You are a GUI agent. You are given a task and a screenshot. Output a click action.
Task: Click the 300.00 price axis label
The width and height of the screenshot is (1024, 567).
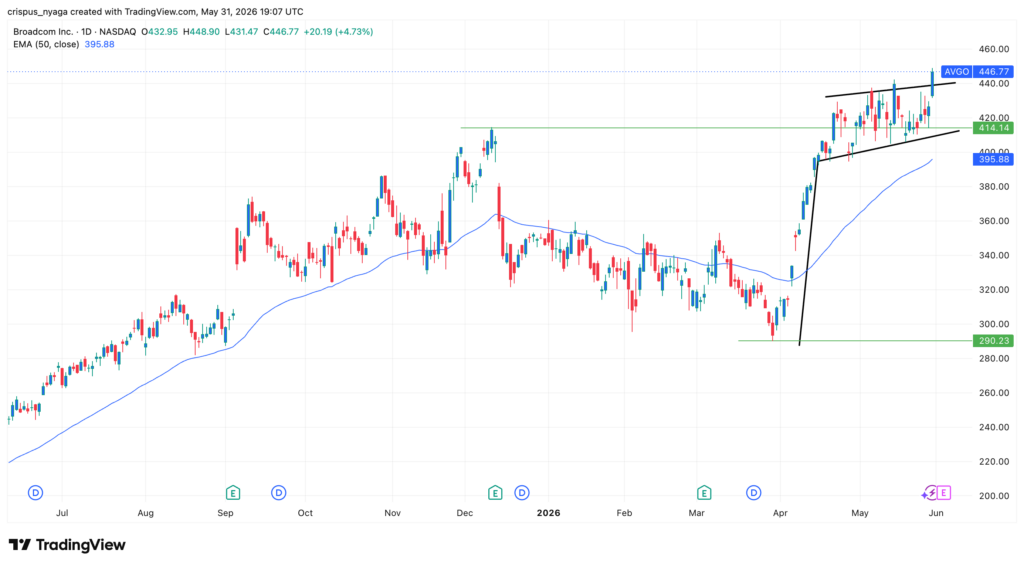[x=993, y=324]
